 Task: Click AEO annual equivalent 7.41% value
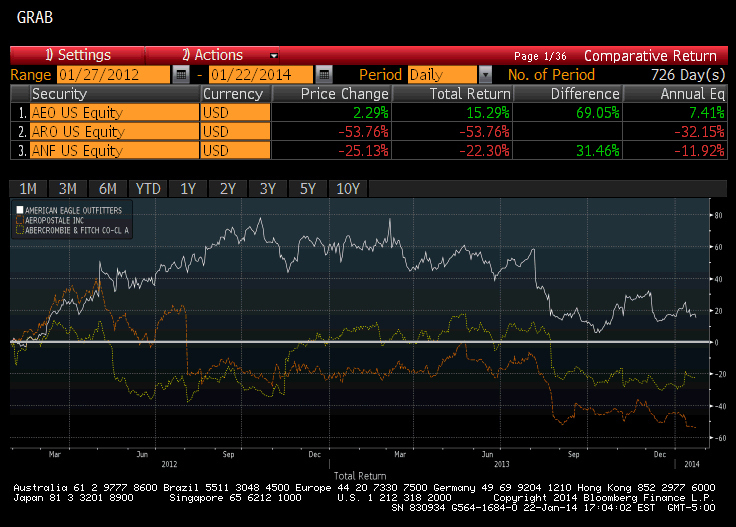pyautogui.click(x=706, y=113)
